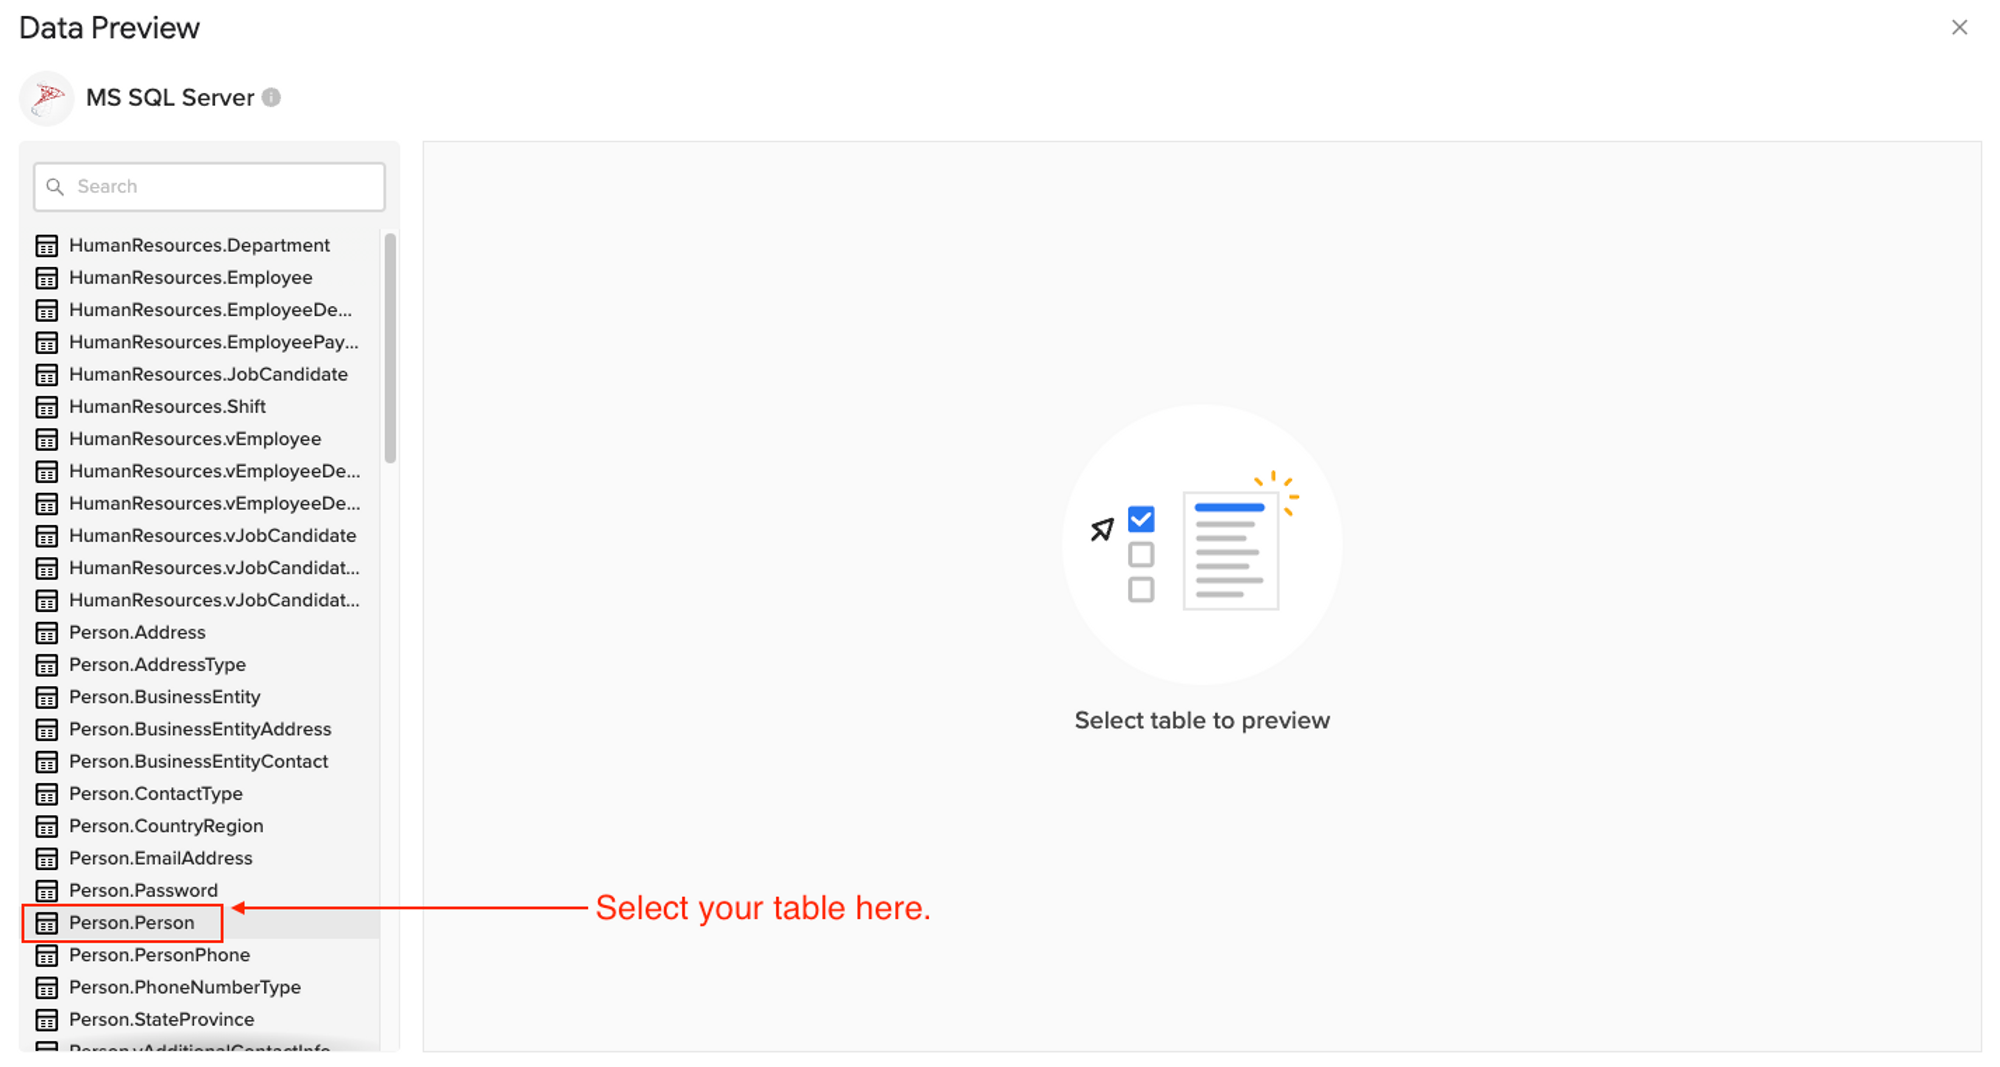Open HumanResources.JobCandidate table preview
This screenshot has width=2000, height=1067.
point(208,375)
